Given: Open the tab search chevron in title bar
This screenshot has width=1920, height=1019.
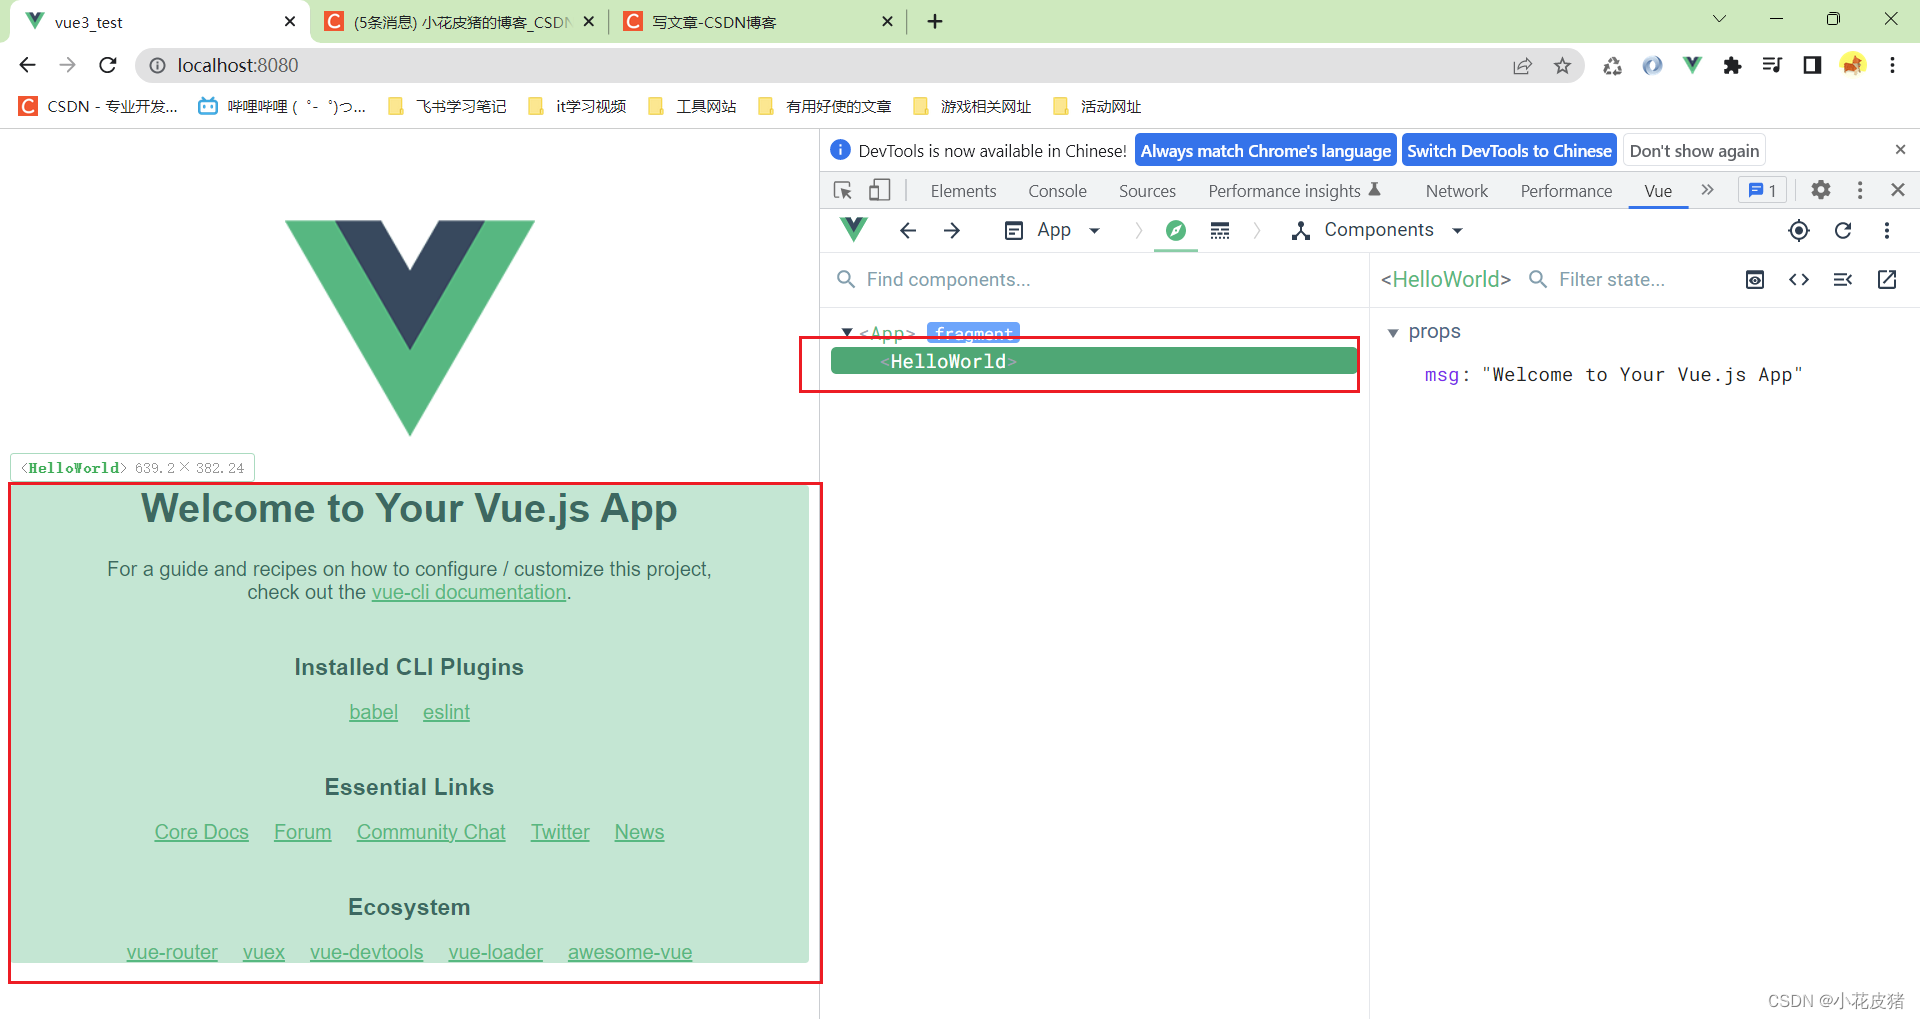Looking at the screenshot, I should 1719,19.
